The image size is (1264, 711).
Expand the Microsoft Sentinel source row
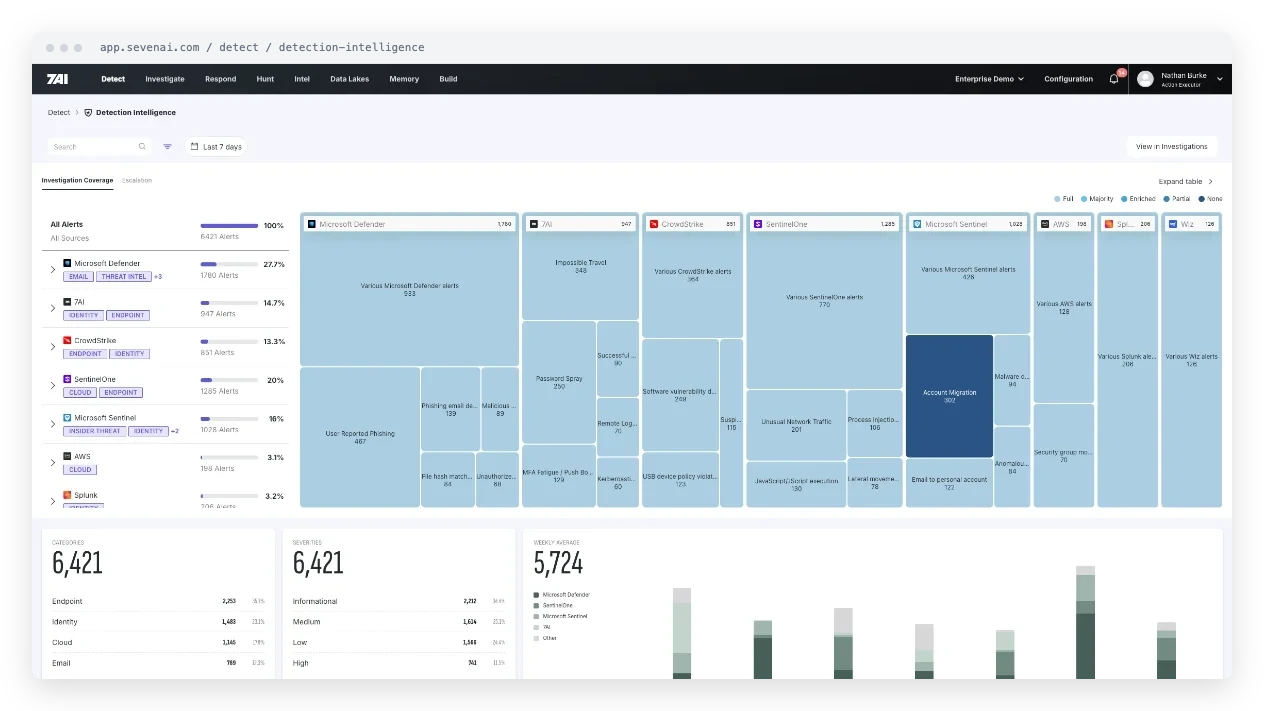tap(53, 424)
